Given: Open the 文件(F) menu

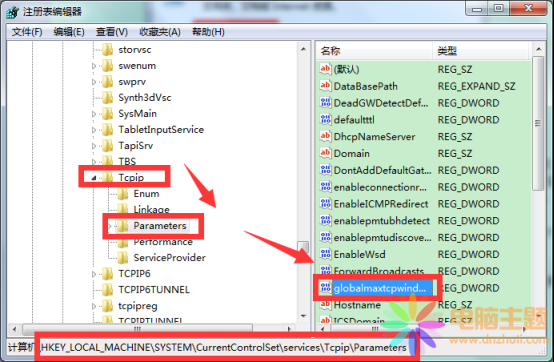Looking at the screenshot, I should point(27,32).
